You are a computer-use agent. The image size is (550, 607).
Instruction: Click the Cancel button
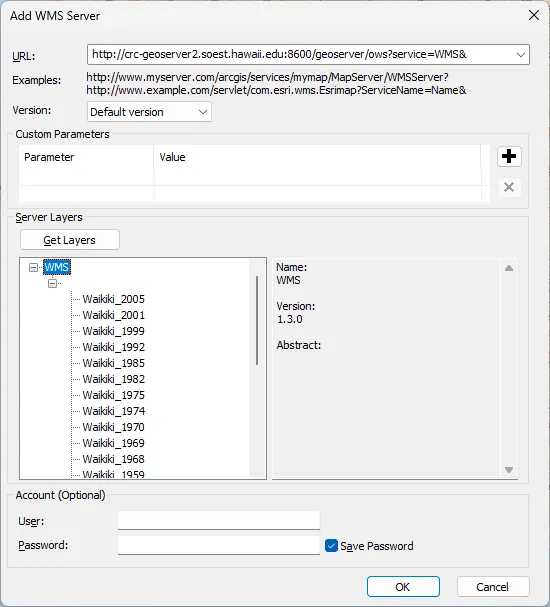pos(493,587)
